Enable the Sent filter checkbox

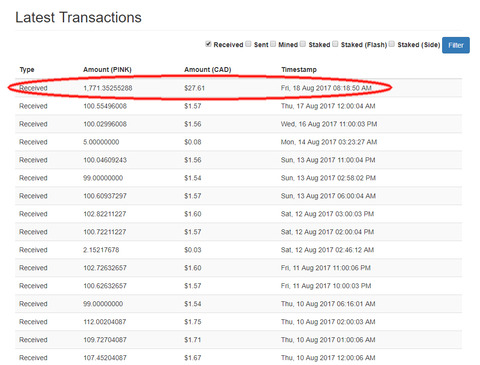248,44
